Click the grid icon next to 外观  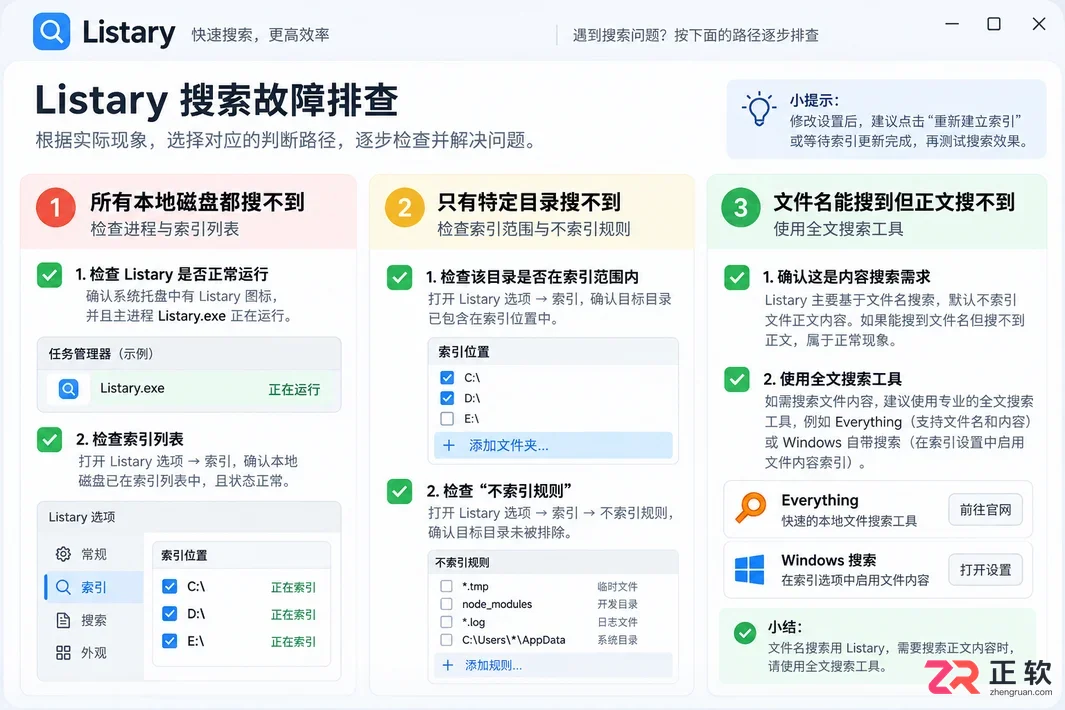(x=63, y=653)
